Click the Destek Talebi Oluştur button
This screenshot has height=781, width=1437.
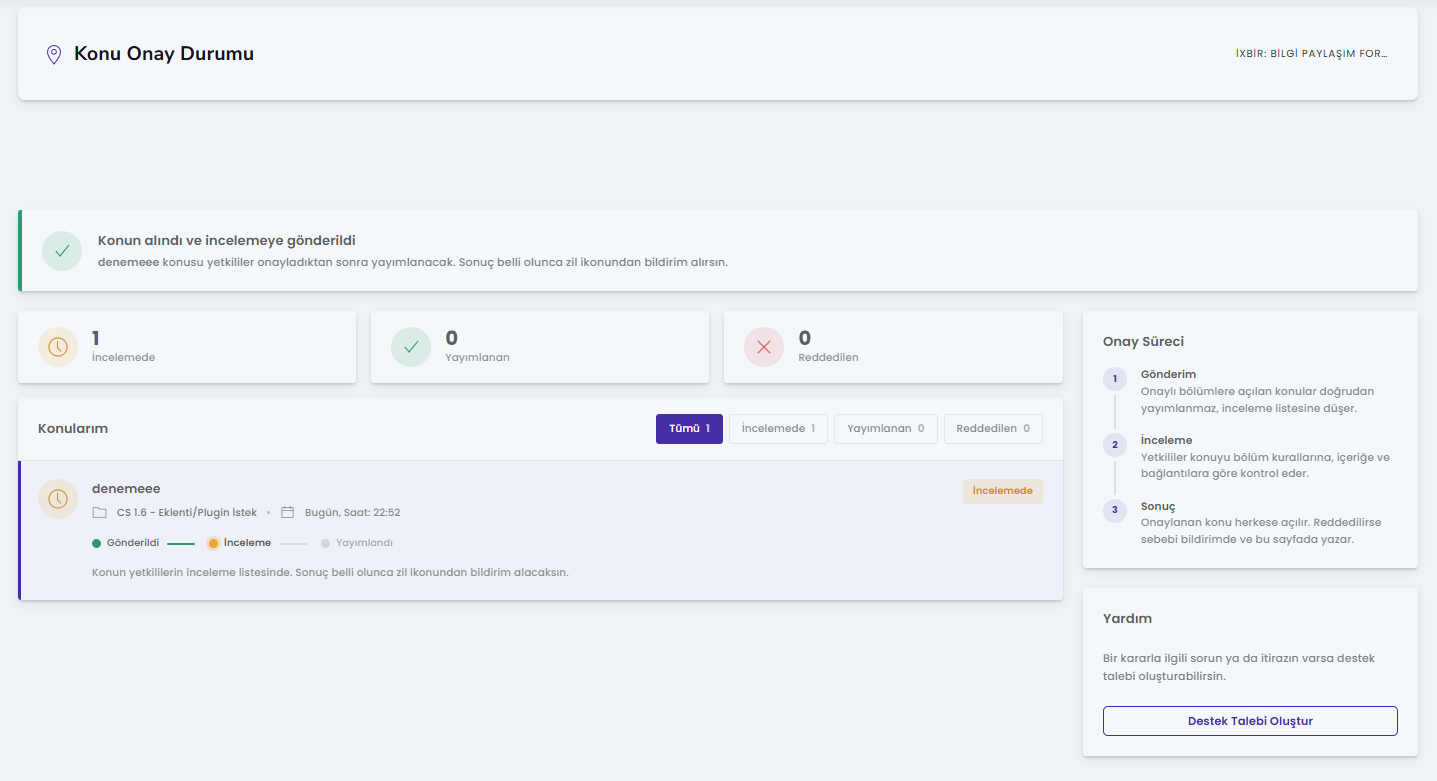1250,721
